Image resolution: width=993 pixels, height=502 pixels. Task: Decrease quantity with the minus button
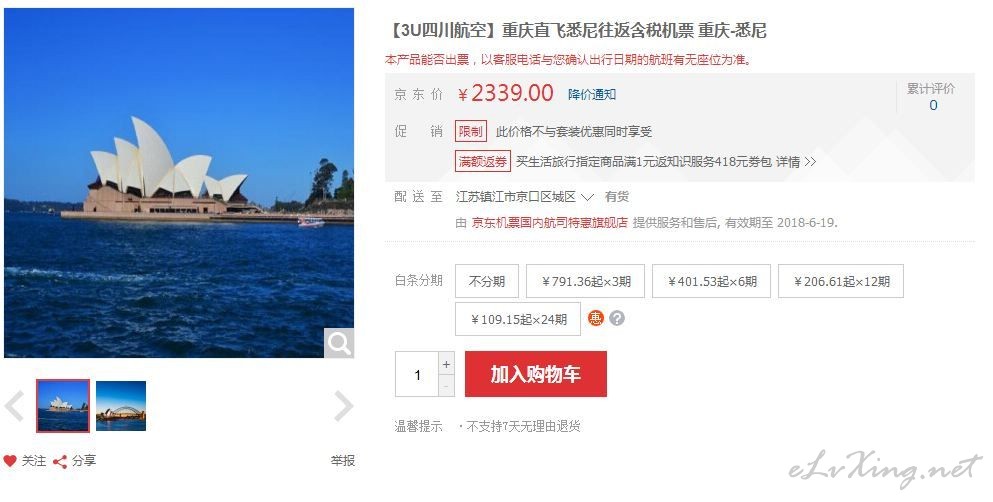point(446,386)
